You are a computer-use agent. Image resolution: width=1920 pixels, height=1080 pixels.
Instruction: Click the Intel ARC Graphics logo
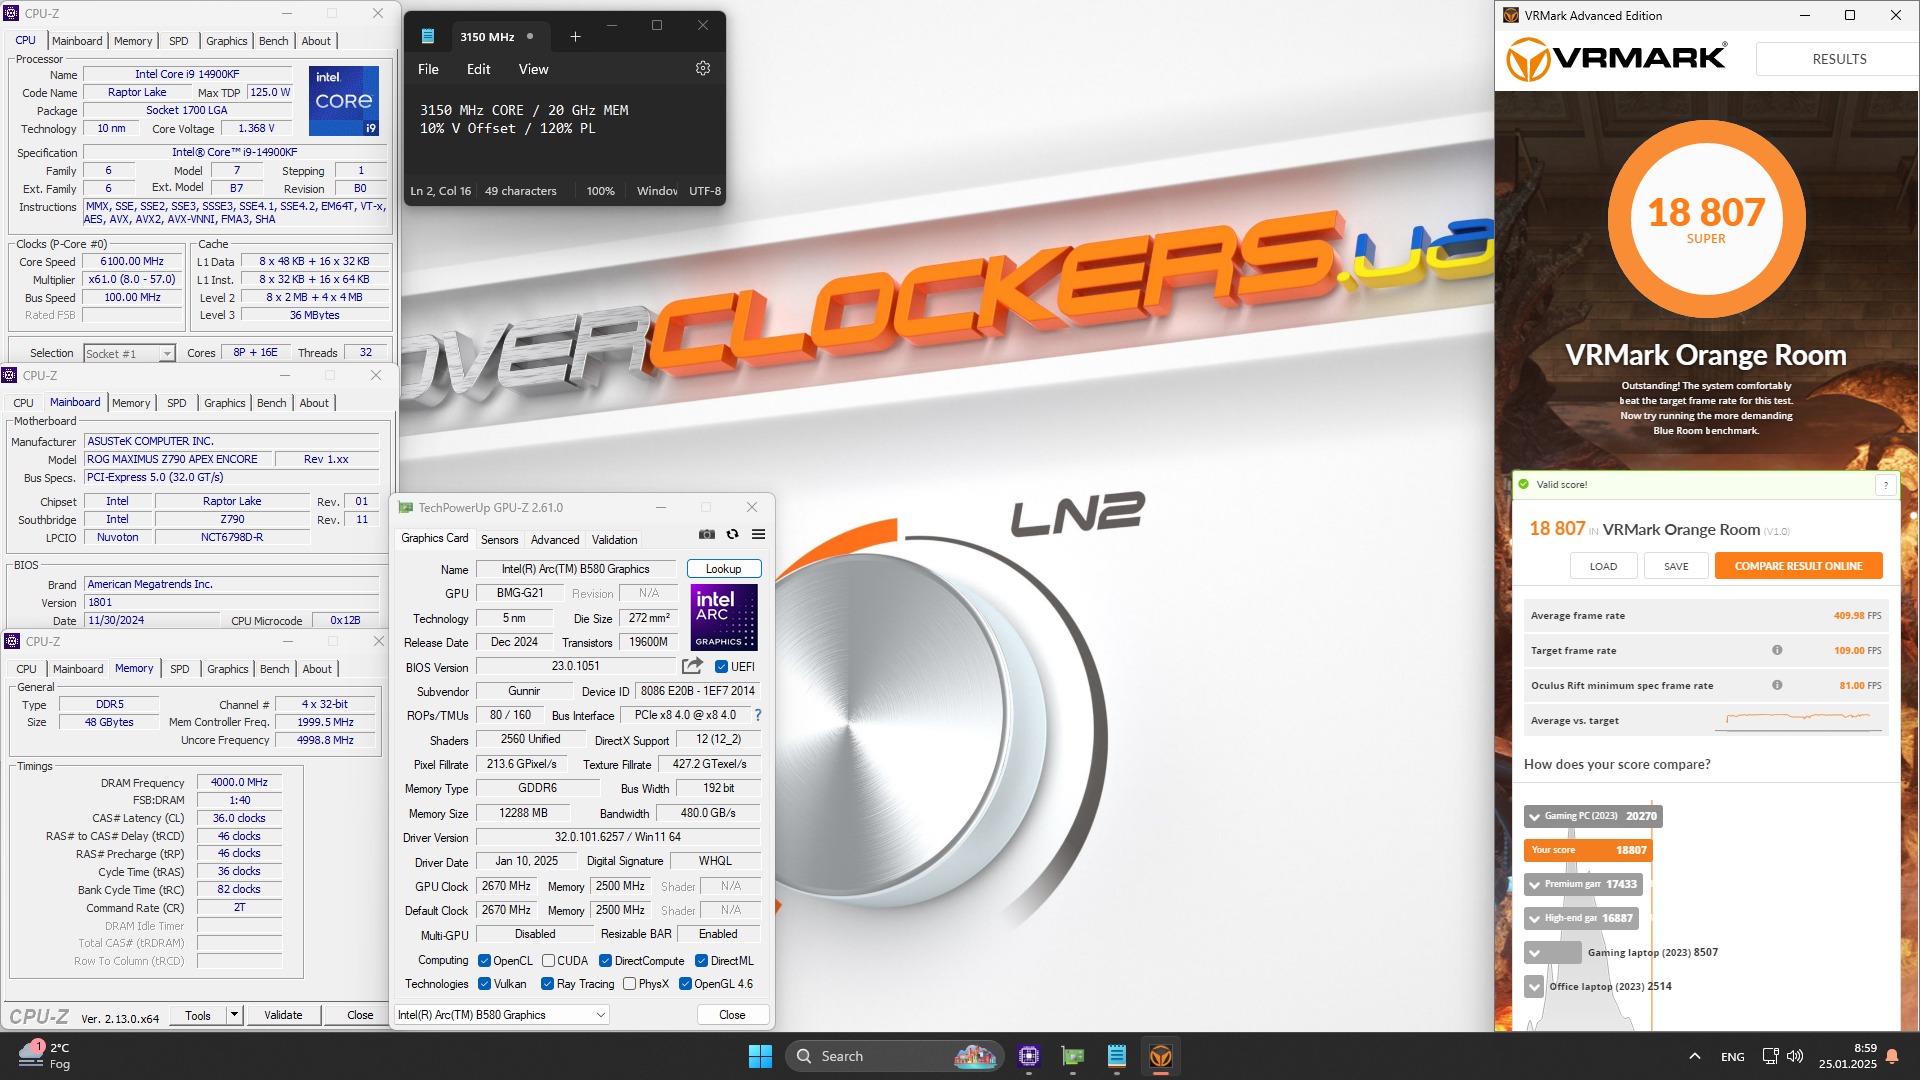pyautogui.click(x=724, y=617)
